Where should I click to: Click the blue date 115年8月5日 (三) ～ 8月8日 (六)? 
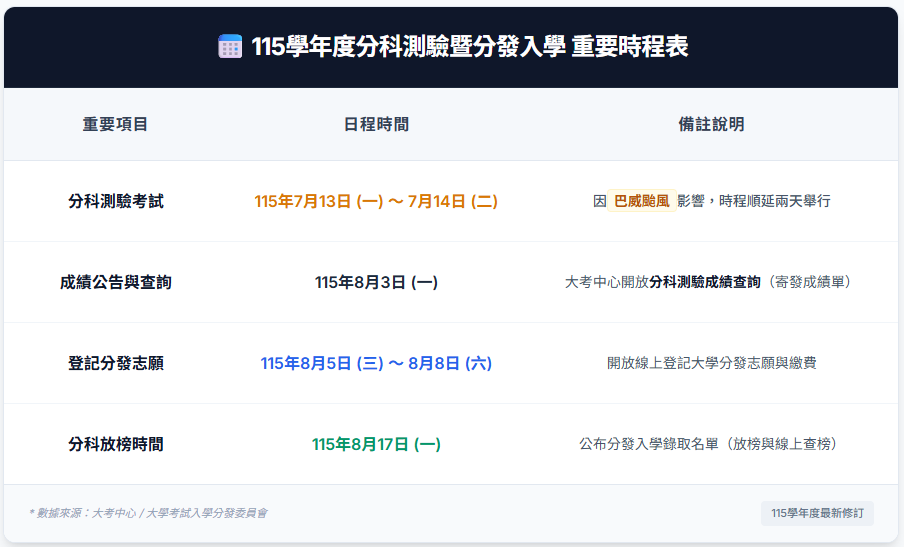point(376,363)
